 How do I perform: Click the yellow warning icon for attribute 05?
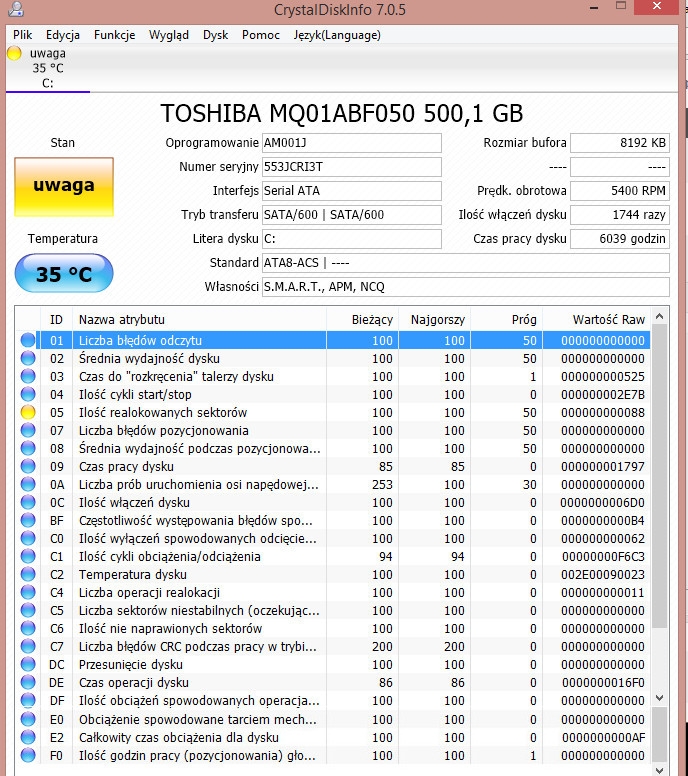pyautogui.click(x=28, y=412)
